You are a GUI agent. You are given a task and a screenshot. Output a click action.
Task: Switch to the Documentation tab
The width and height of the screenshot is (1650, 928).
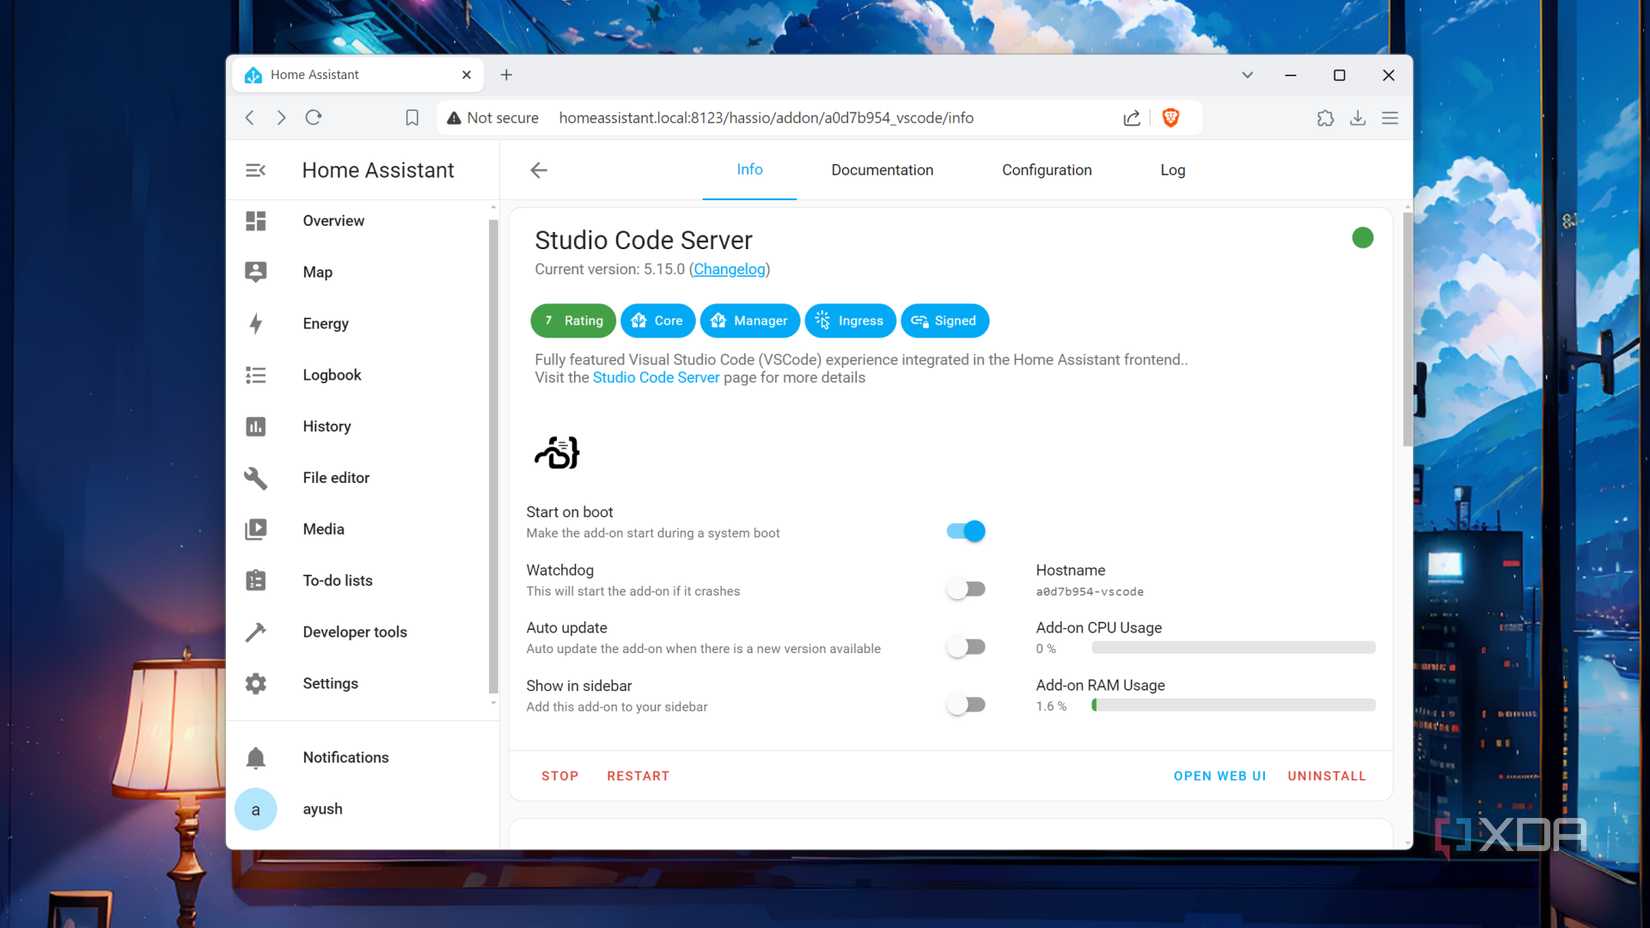point(882,169)
